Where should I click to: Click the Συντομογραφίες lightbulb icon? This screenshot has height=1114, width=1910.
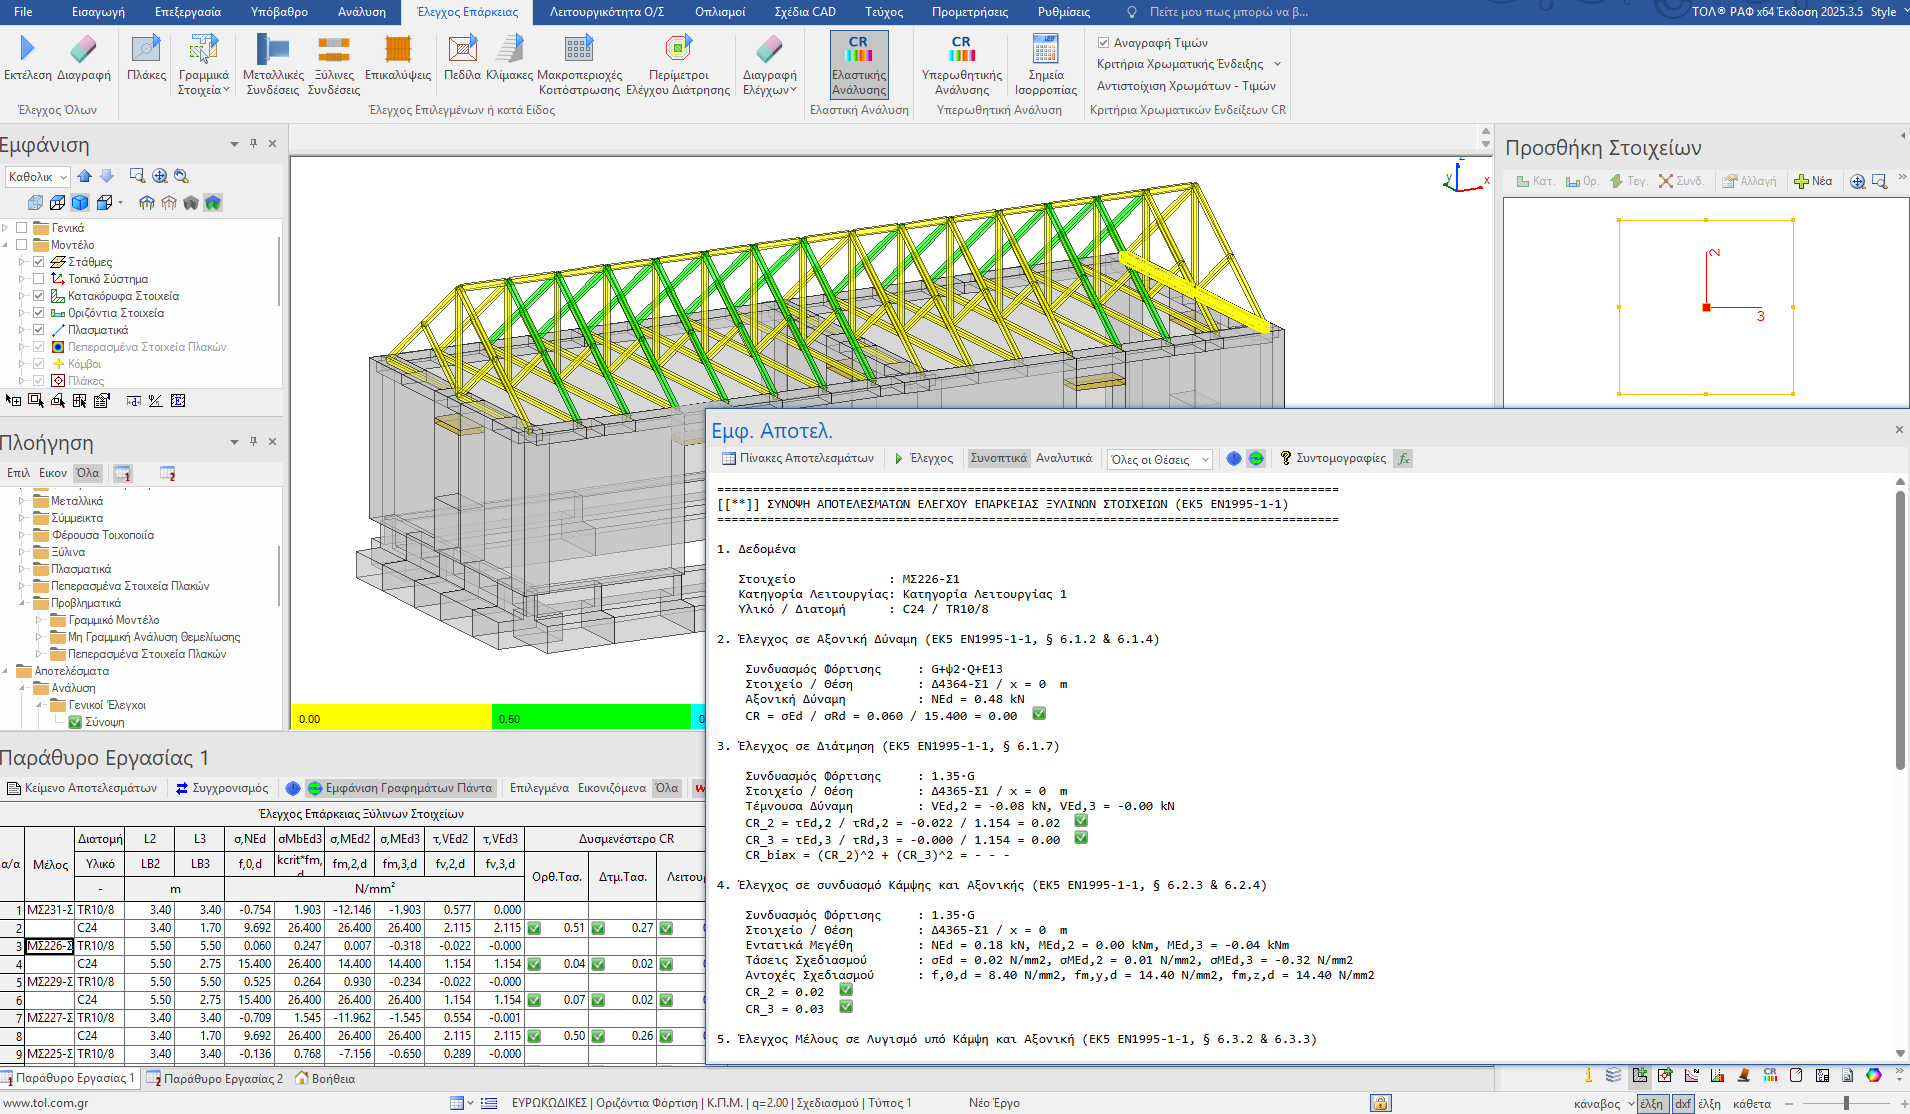click(x=1286, y=458)
